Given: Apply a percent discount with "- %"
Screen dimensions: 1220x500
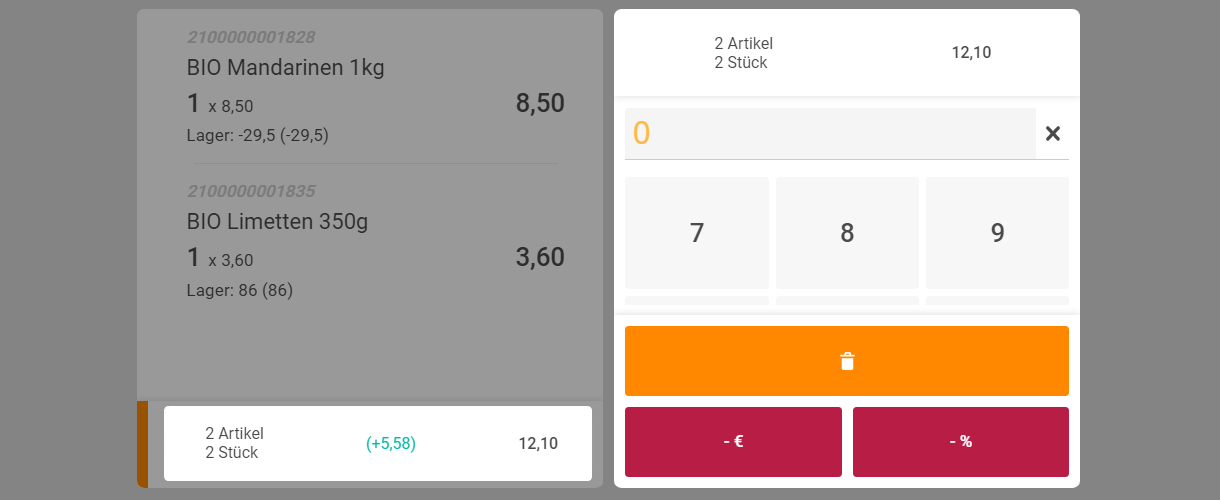Looking at the screenshot, I should tap(960, 442).
